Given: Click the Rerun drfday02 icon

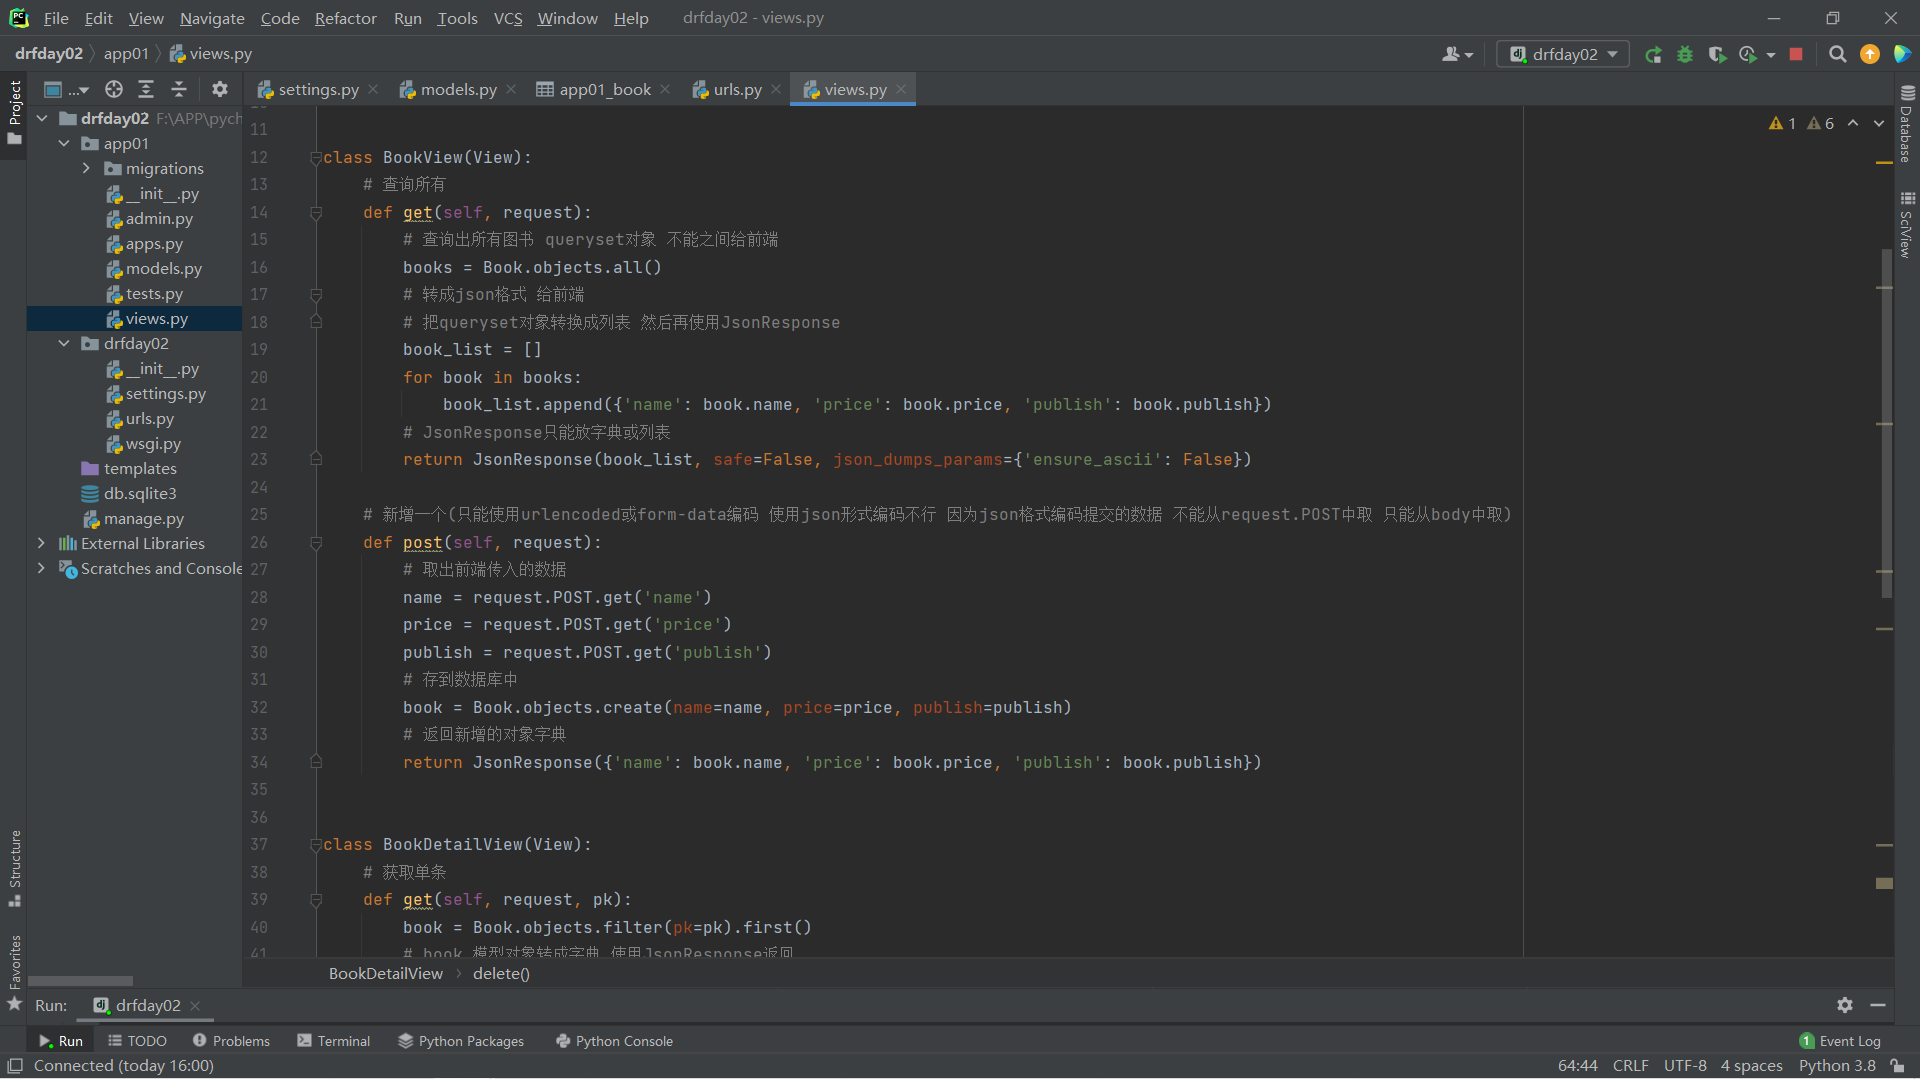Looking at the screenshot, I should [1653, 55].
